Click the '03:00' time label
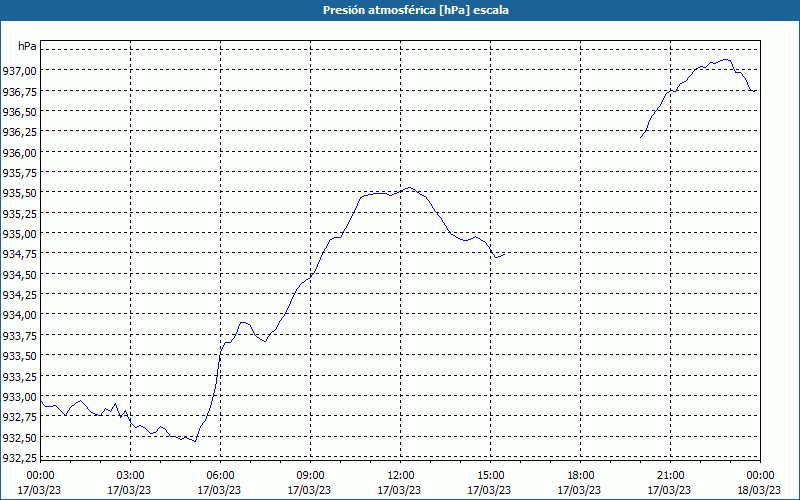800x500 pixels. click(x=130, y=476)
